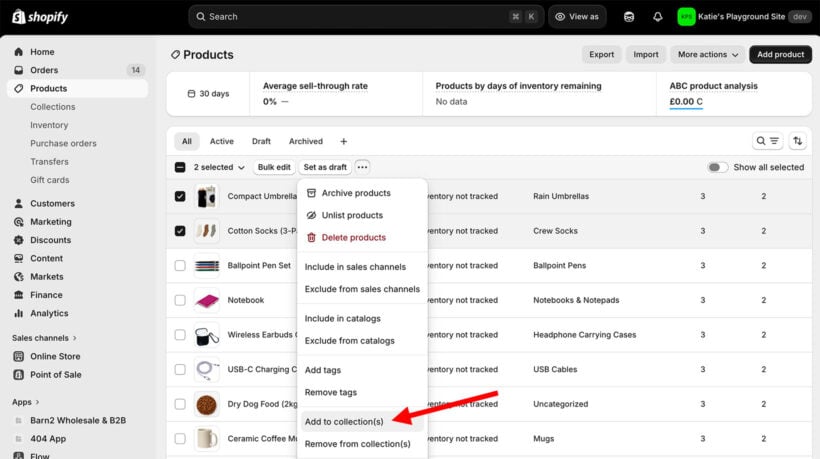Open the notifications bell
Viewport: 820px width, 459px height.
[657, 17]
